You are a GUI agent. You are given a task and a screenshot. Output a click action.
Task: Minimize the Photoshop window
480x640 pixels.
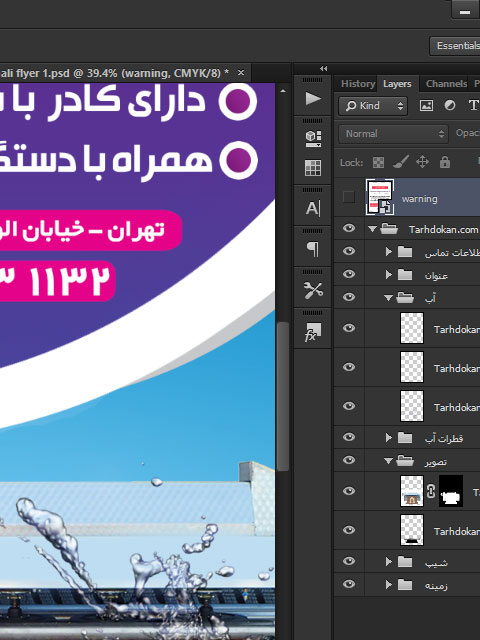click(464, 10)
